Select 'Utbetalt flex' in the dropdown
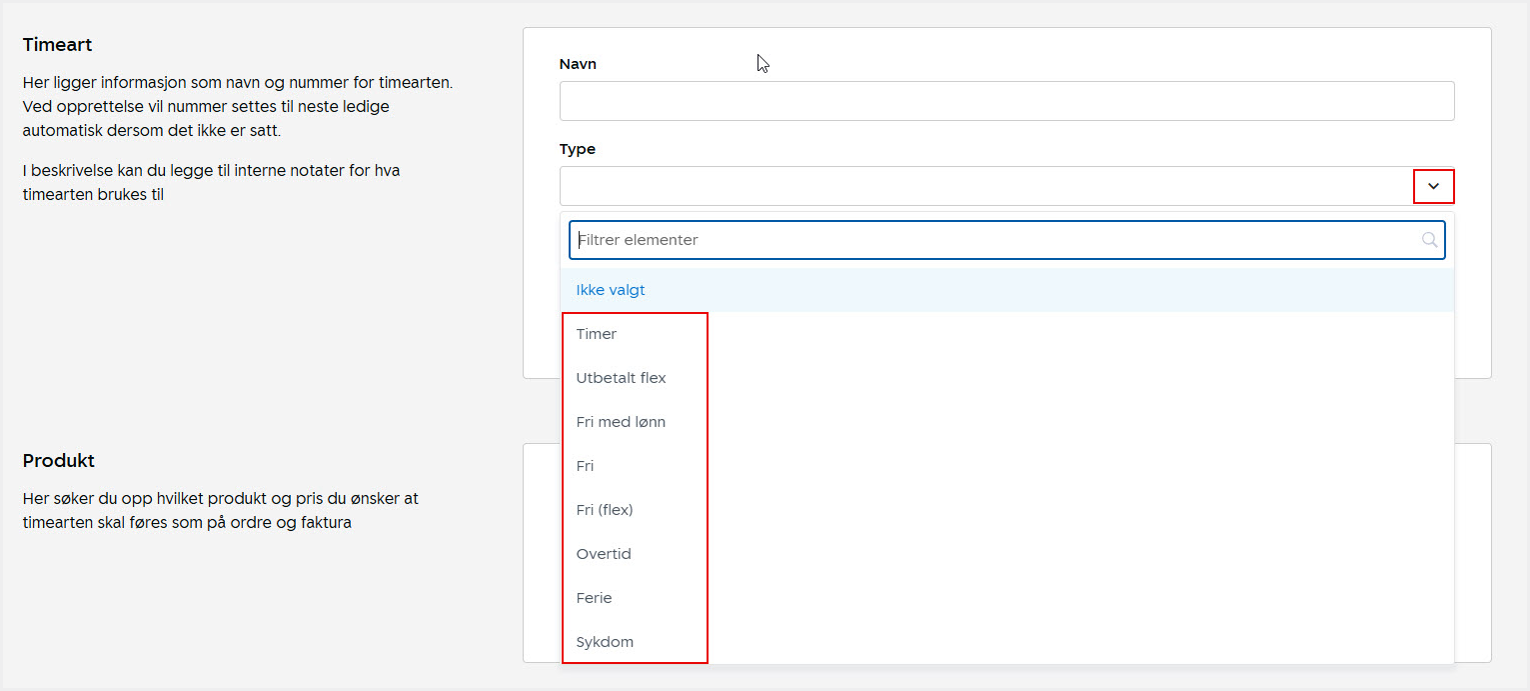 pos(621,378)
